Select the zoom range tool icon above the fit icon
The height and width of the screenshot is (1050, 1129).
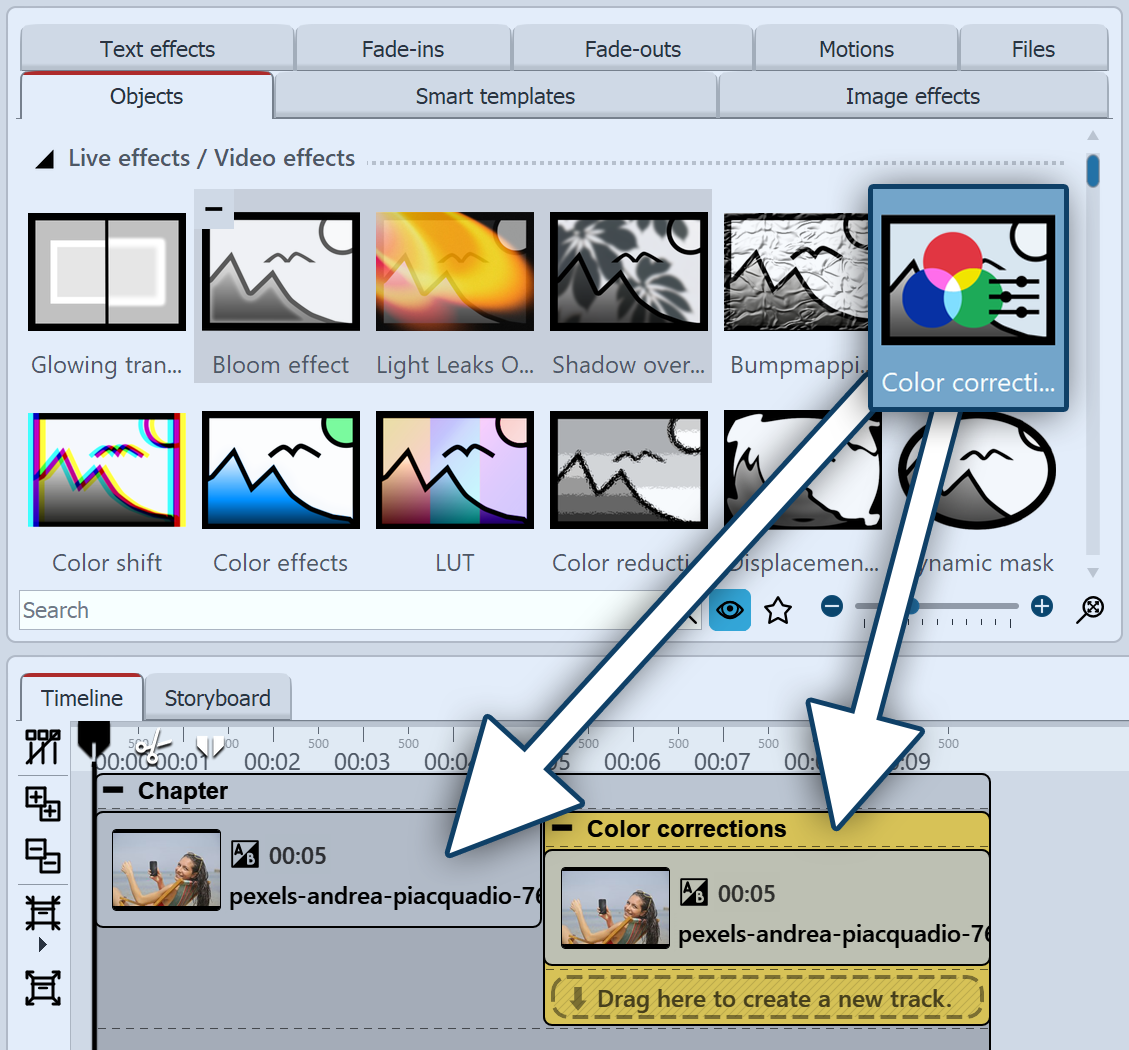pos(43,912)
